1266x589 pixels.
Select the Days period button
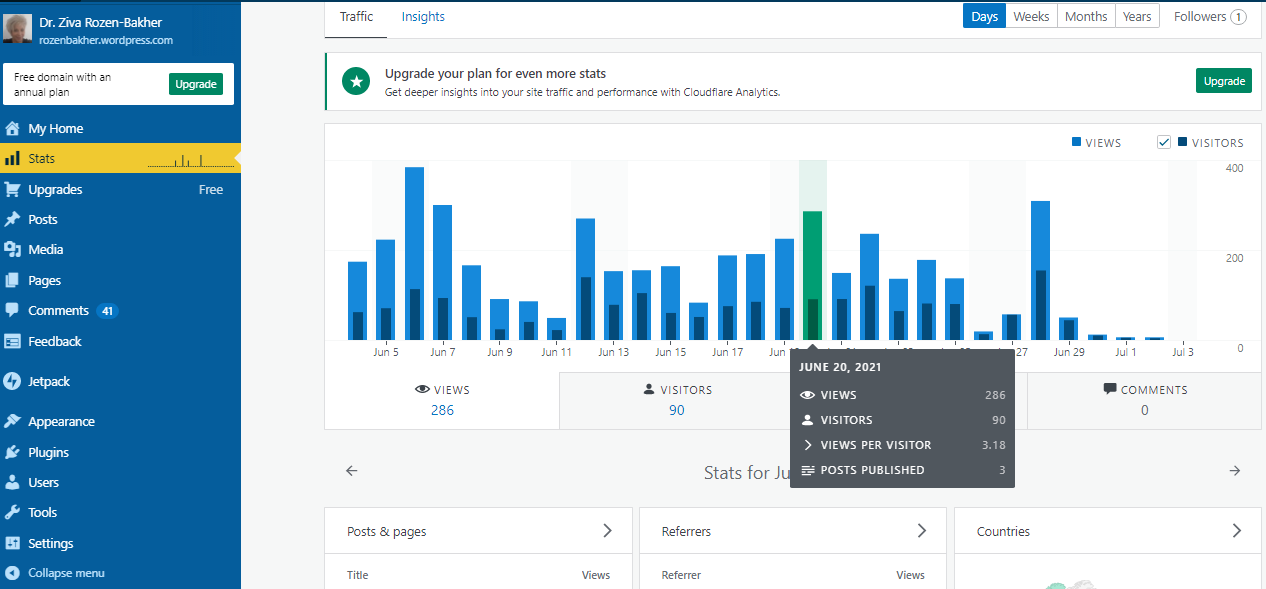985,16
